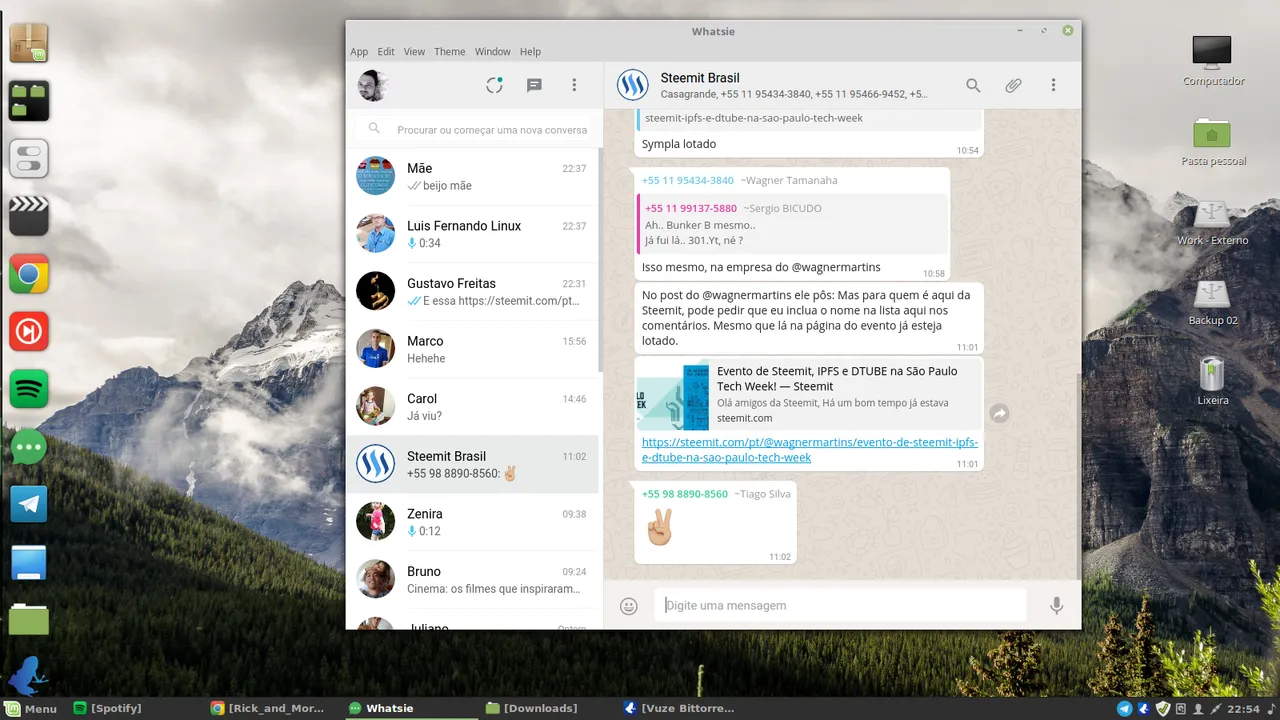The width and height of the screenshot is (1280, 720).
Task: Open the Window menu
Action: [x=492, y=52]
